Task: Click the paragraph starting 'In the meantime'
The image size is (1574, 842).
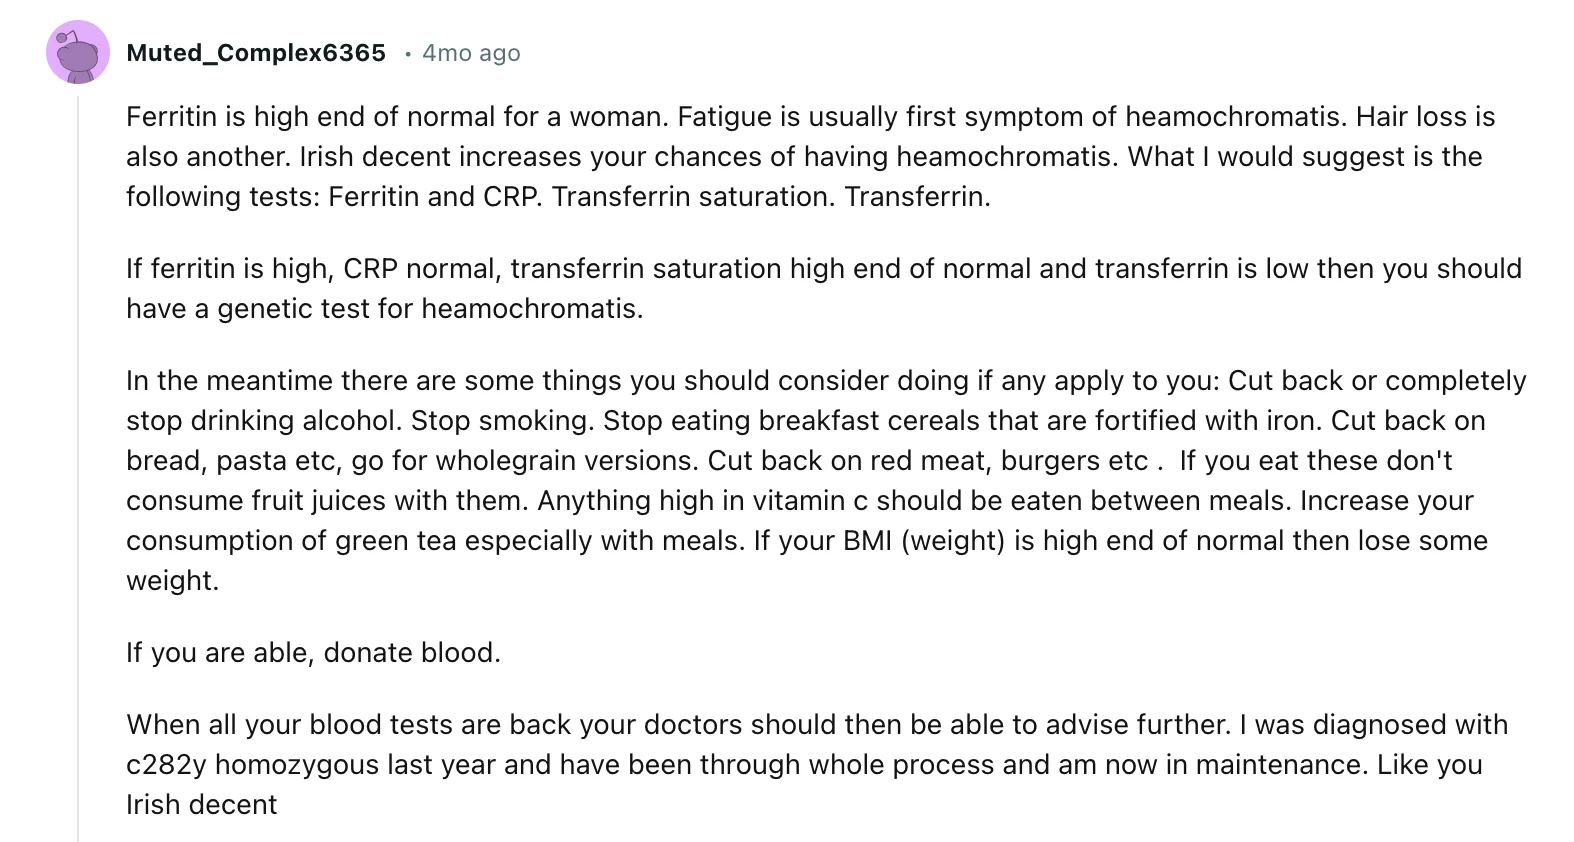Action: pyautogui.click(x=826, y=480)
